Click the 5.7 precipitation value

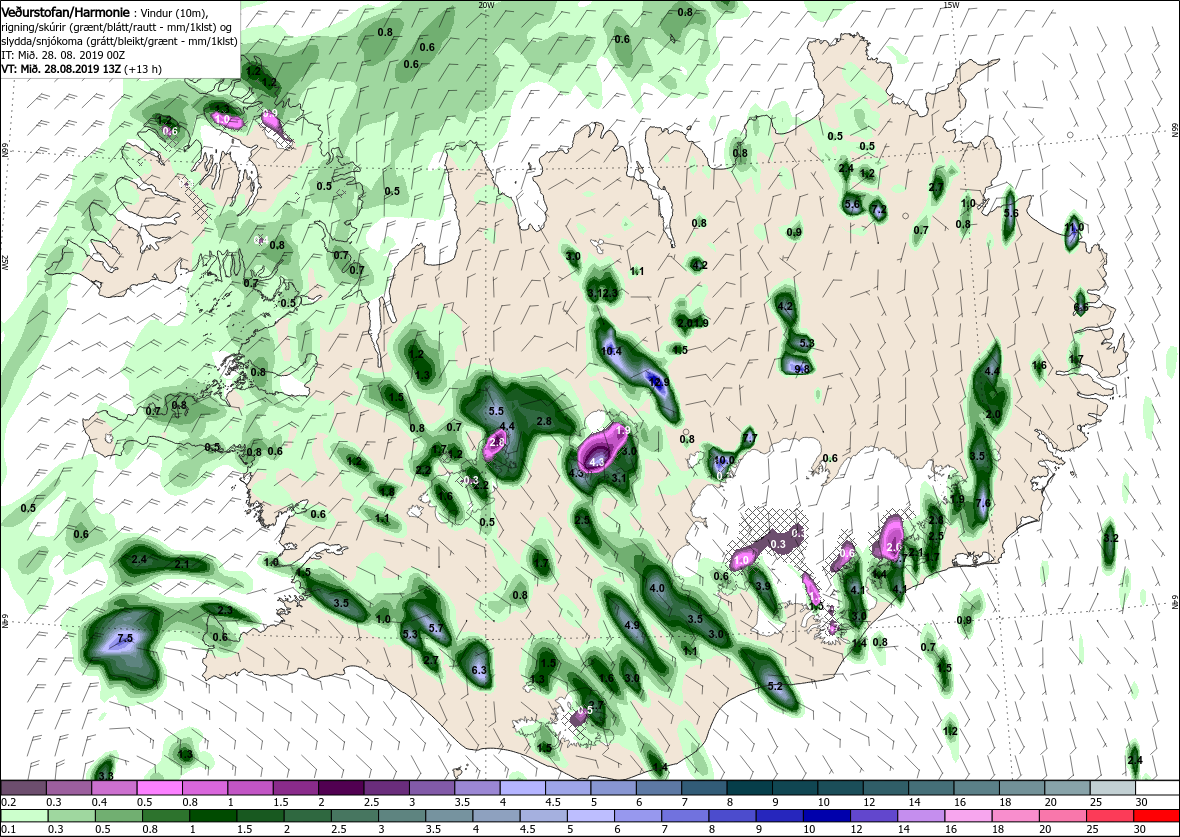coord(436,627)
